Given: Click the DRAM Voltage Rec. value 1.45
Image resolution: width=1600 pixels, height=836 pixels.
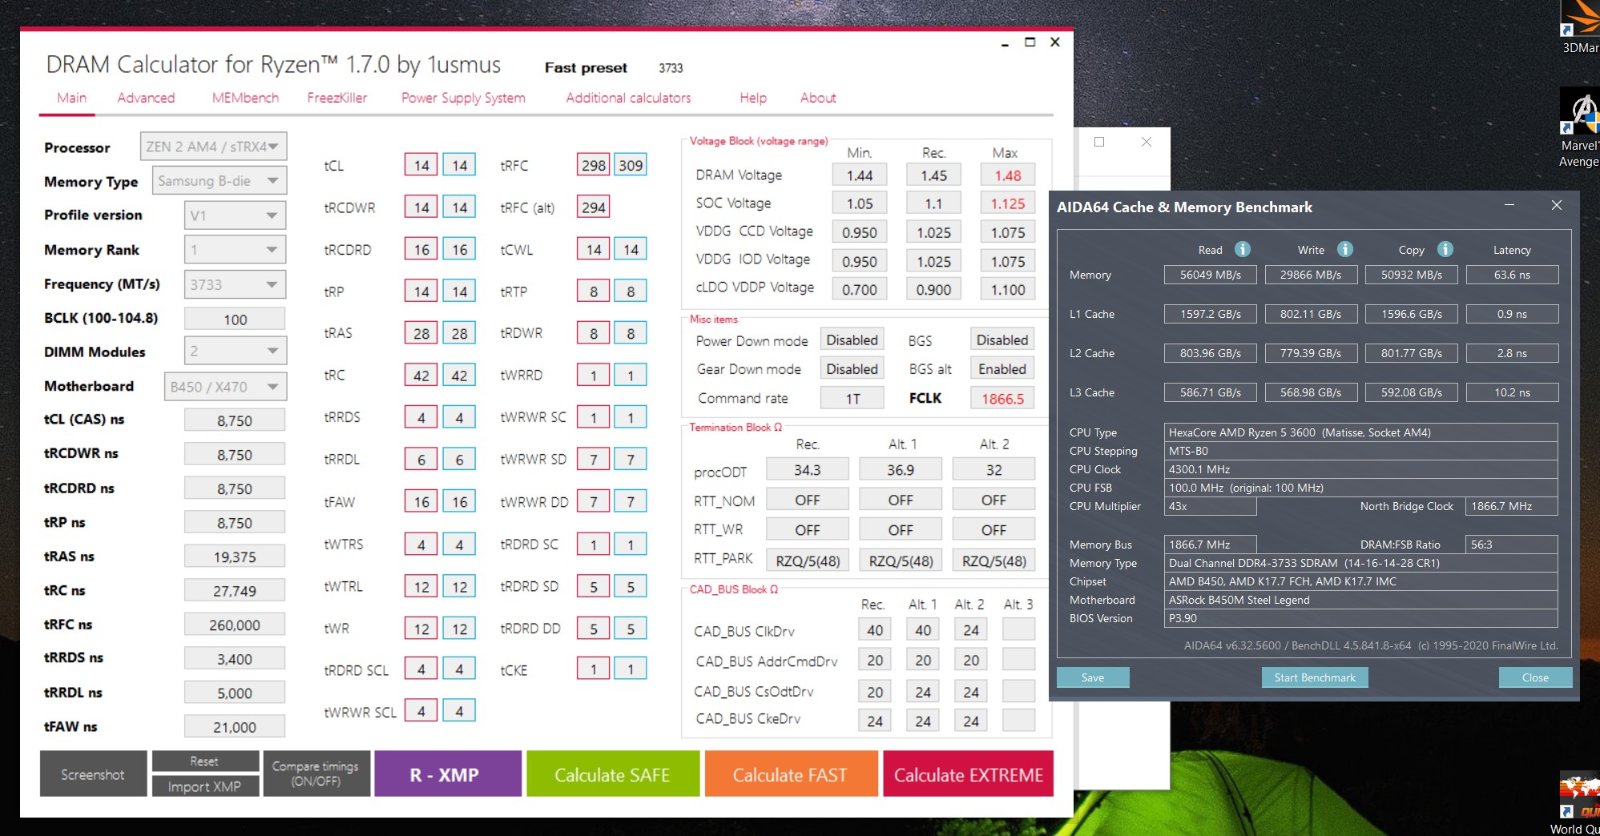Looking at the screenshot, I should pos(934,175).
